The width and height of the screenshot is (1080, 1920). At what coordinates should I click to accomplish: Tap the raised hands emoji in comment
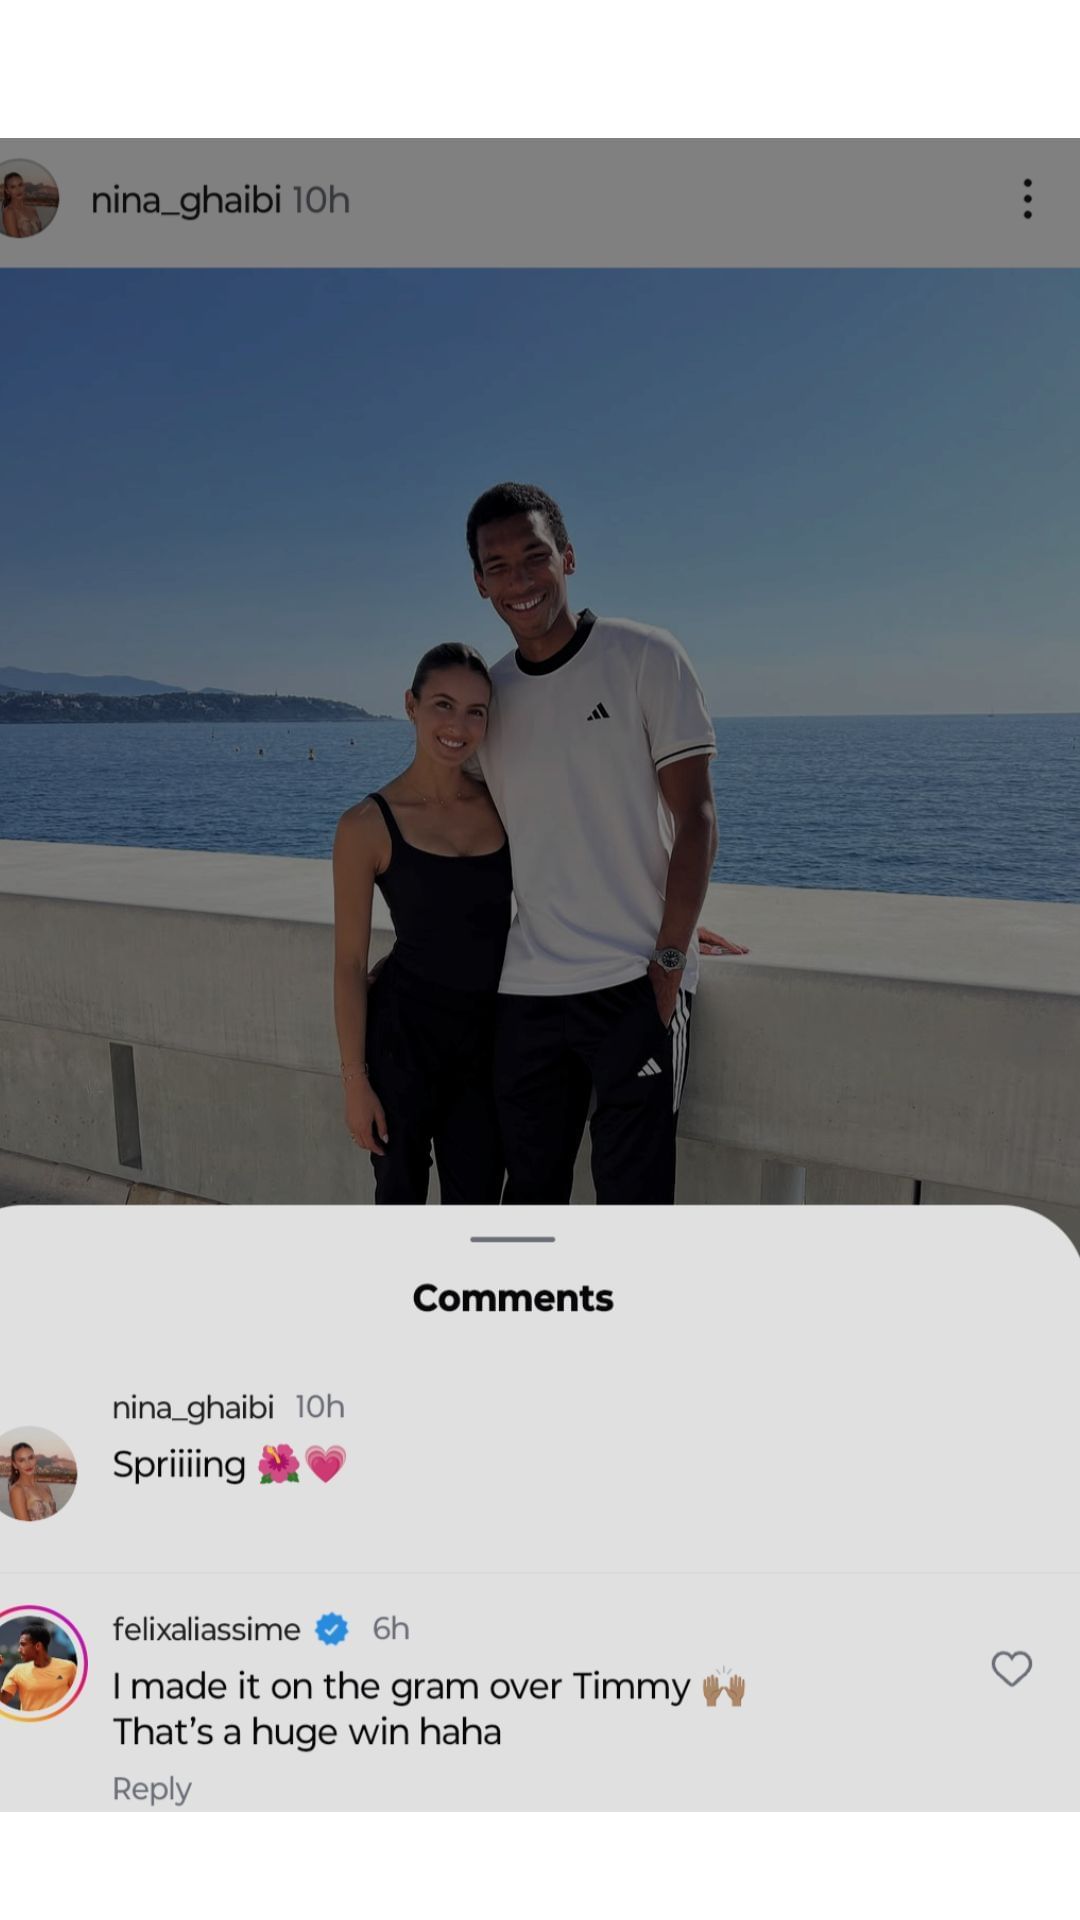724,1687
